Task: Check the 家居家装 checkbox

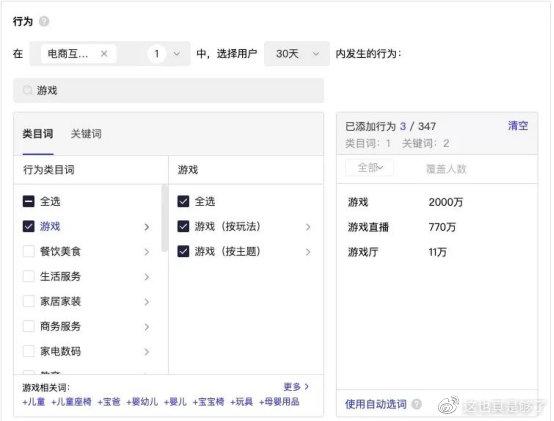Action: [29, 301]
